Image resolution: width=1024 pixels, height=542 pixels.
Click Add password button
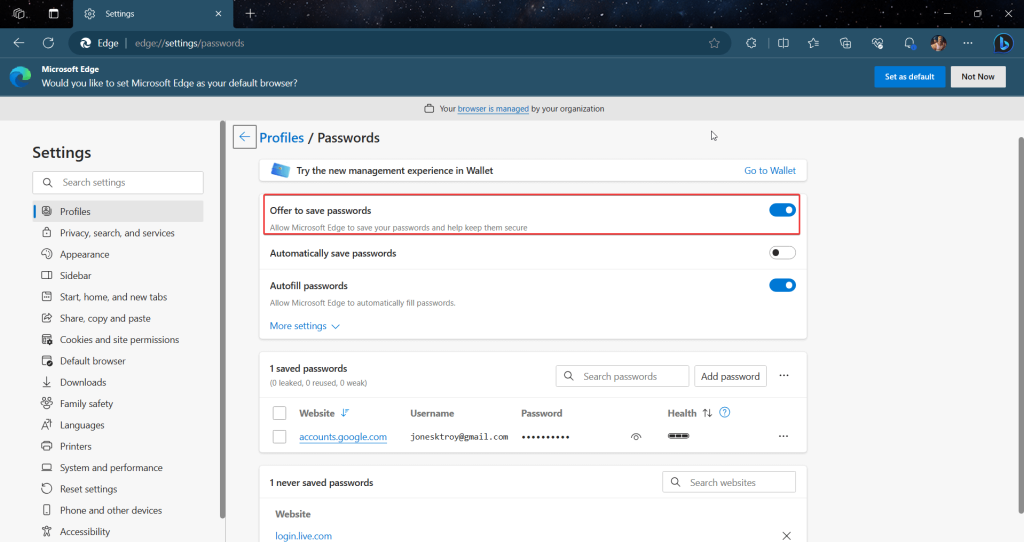[x=730, y=376]
